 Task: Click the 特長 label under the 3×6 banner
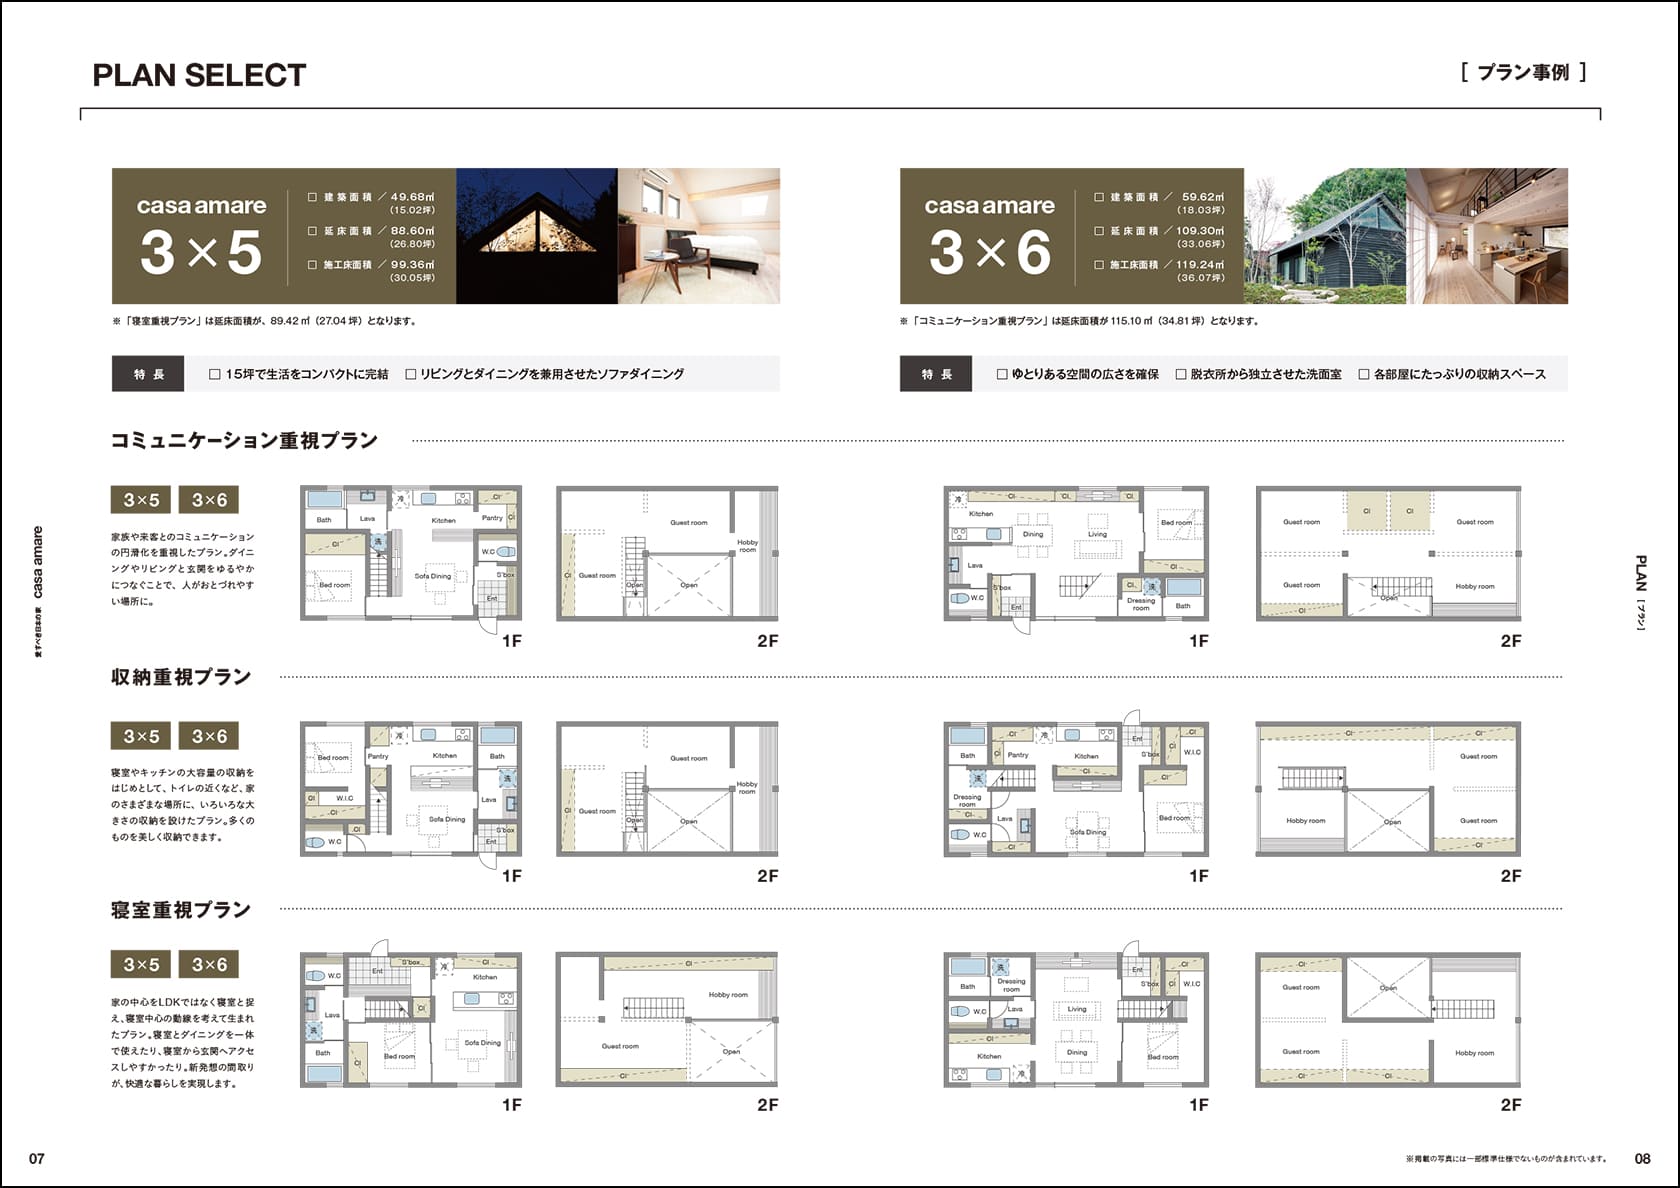tap(936, 374)
